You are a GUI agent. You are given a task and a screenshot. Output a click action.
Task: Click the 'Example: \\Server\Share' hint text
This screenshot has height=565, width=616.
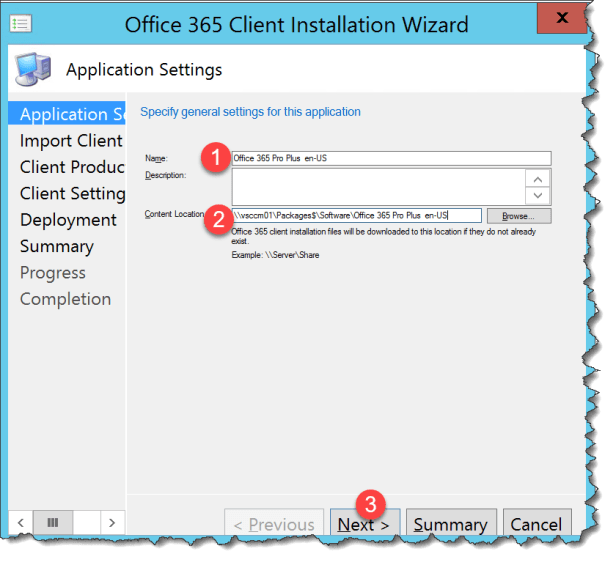[275, 255]
